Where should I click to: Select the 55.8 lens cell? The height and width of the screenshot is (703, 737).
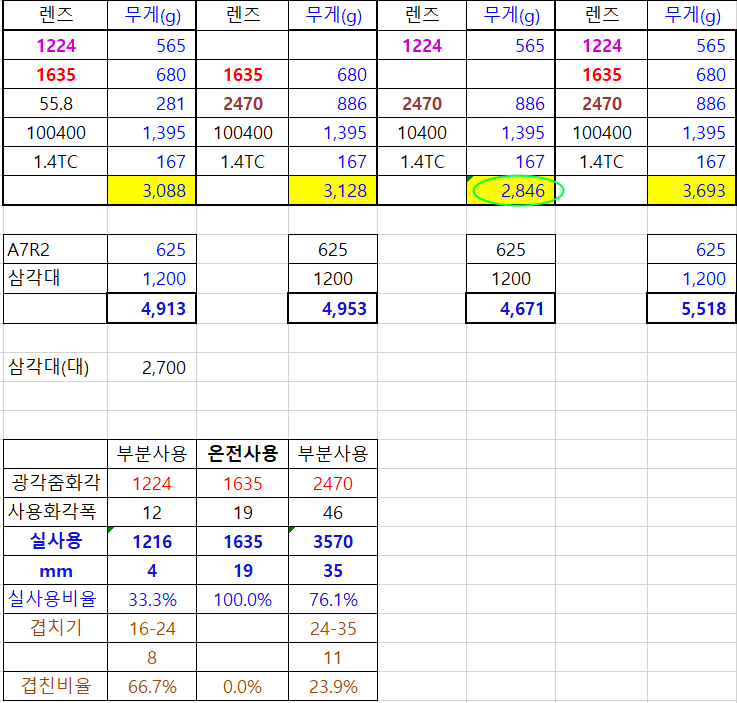55,104
